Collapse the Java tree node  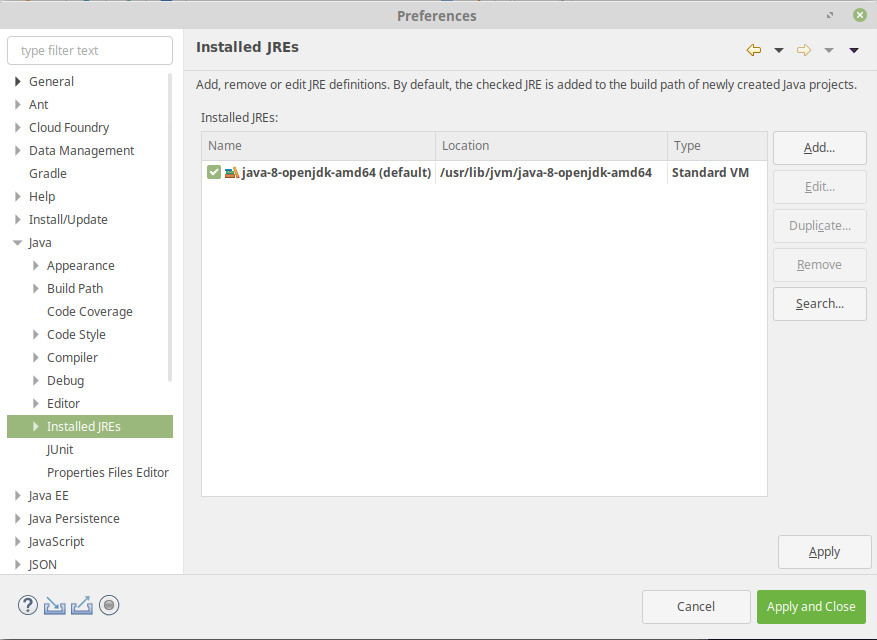[18, 243]
